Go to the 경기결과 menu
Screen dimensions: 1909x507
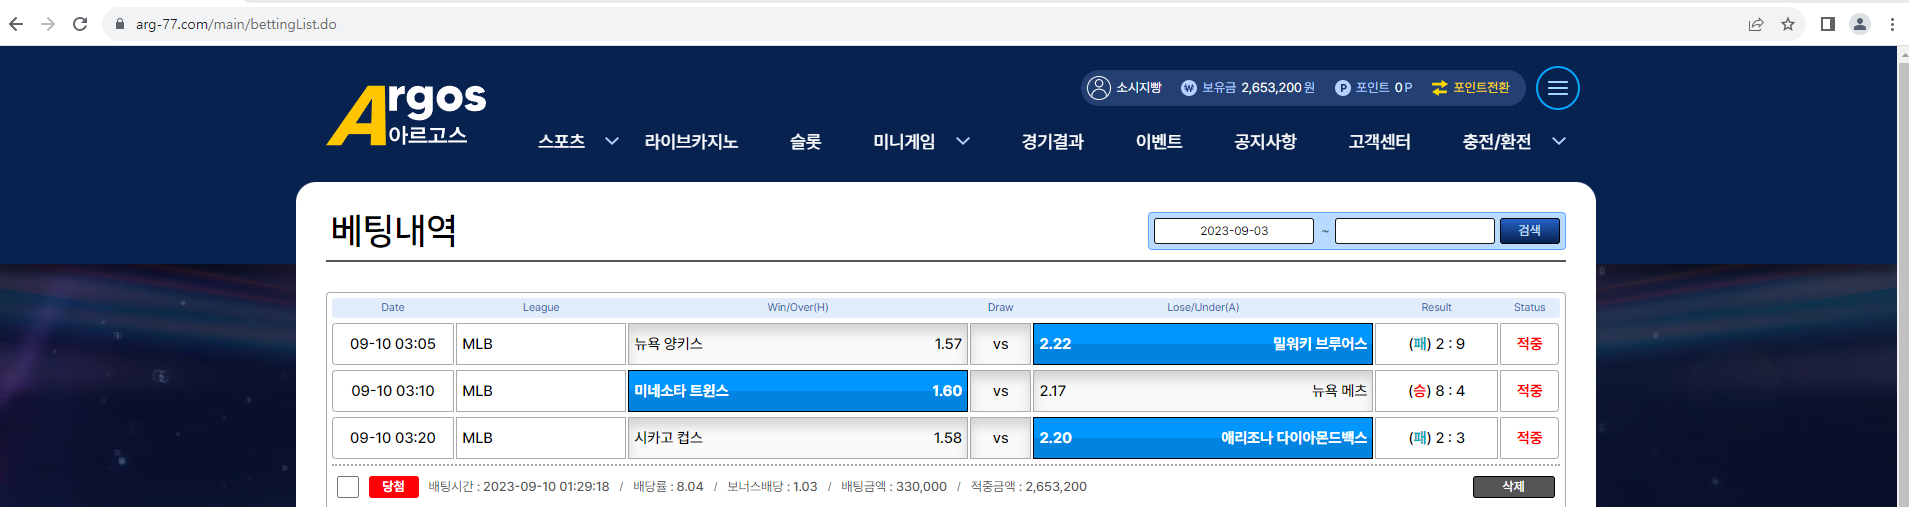click(x=1052, y=142)
